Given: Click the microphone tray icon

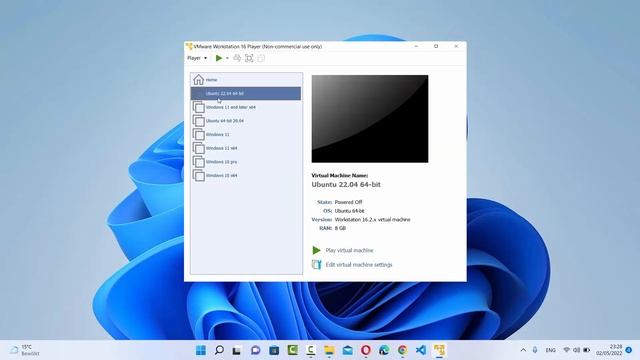Looking at the screenshot, I should click(535, 350).
